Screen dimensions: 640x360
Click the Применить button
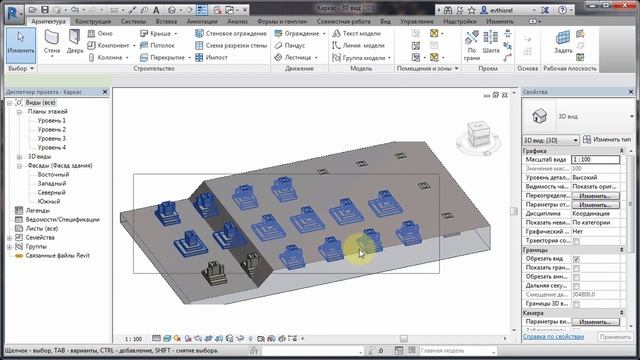(615, 337)
